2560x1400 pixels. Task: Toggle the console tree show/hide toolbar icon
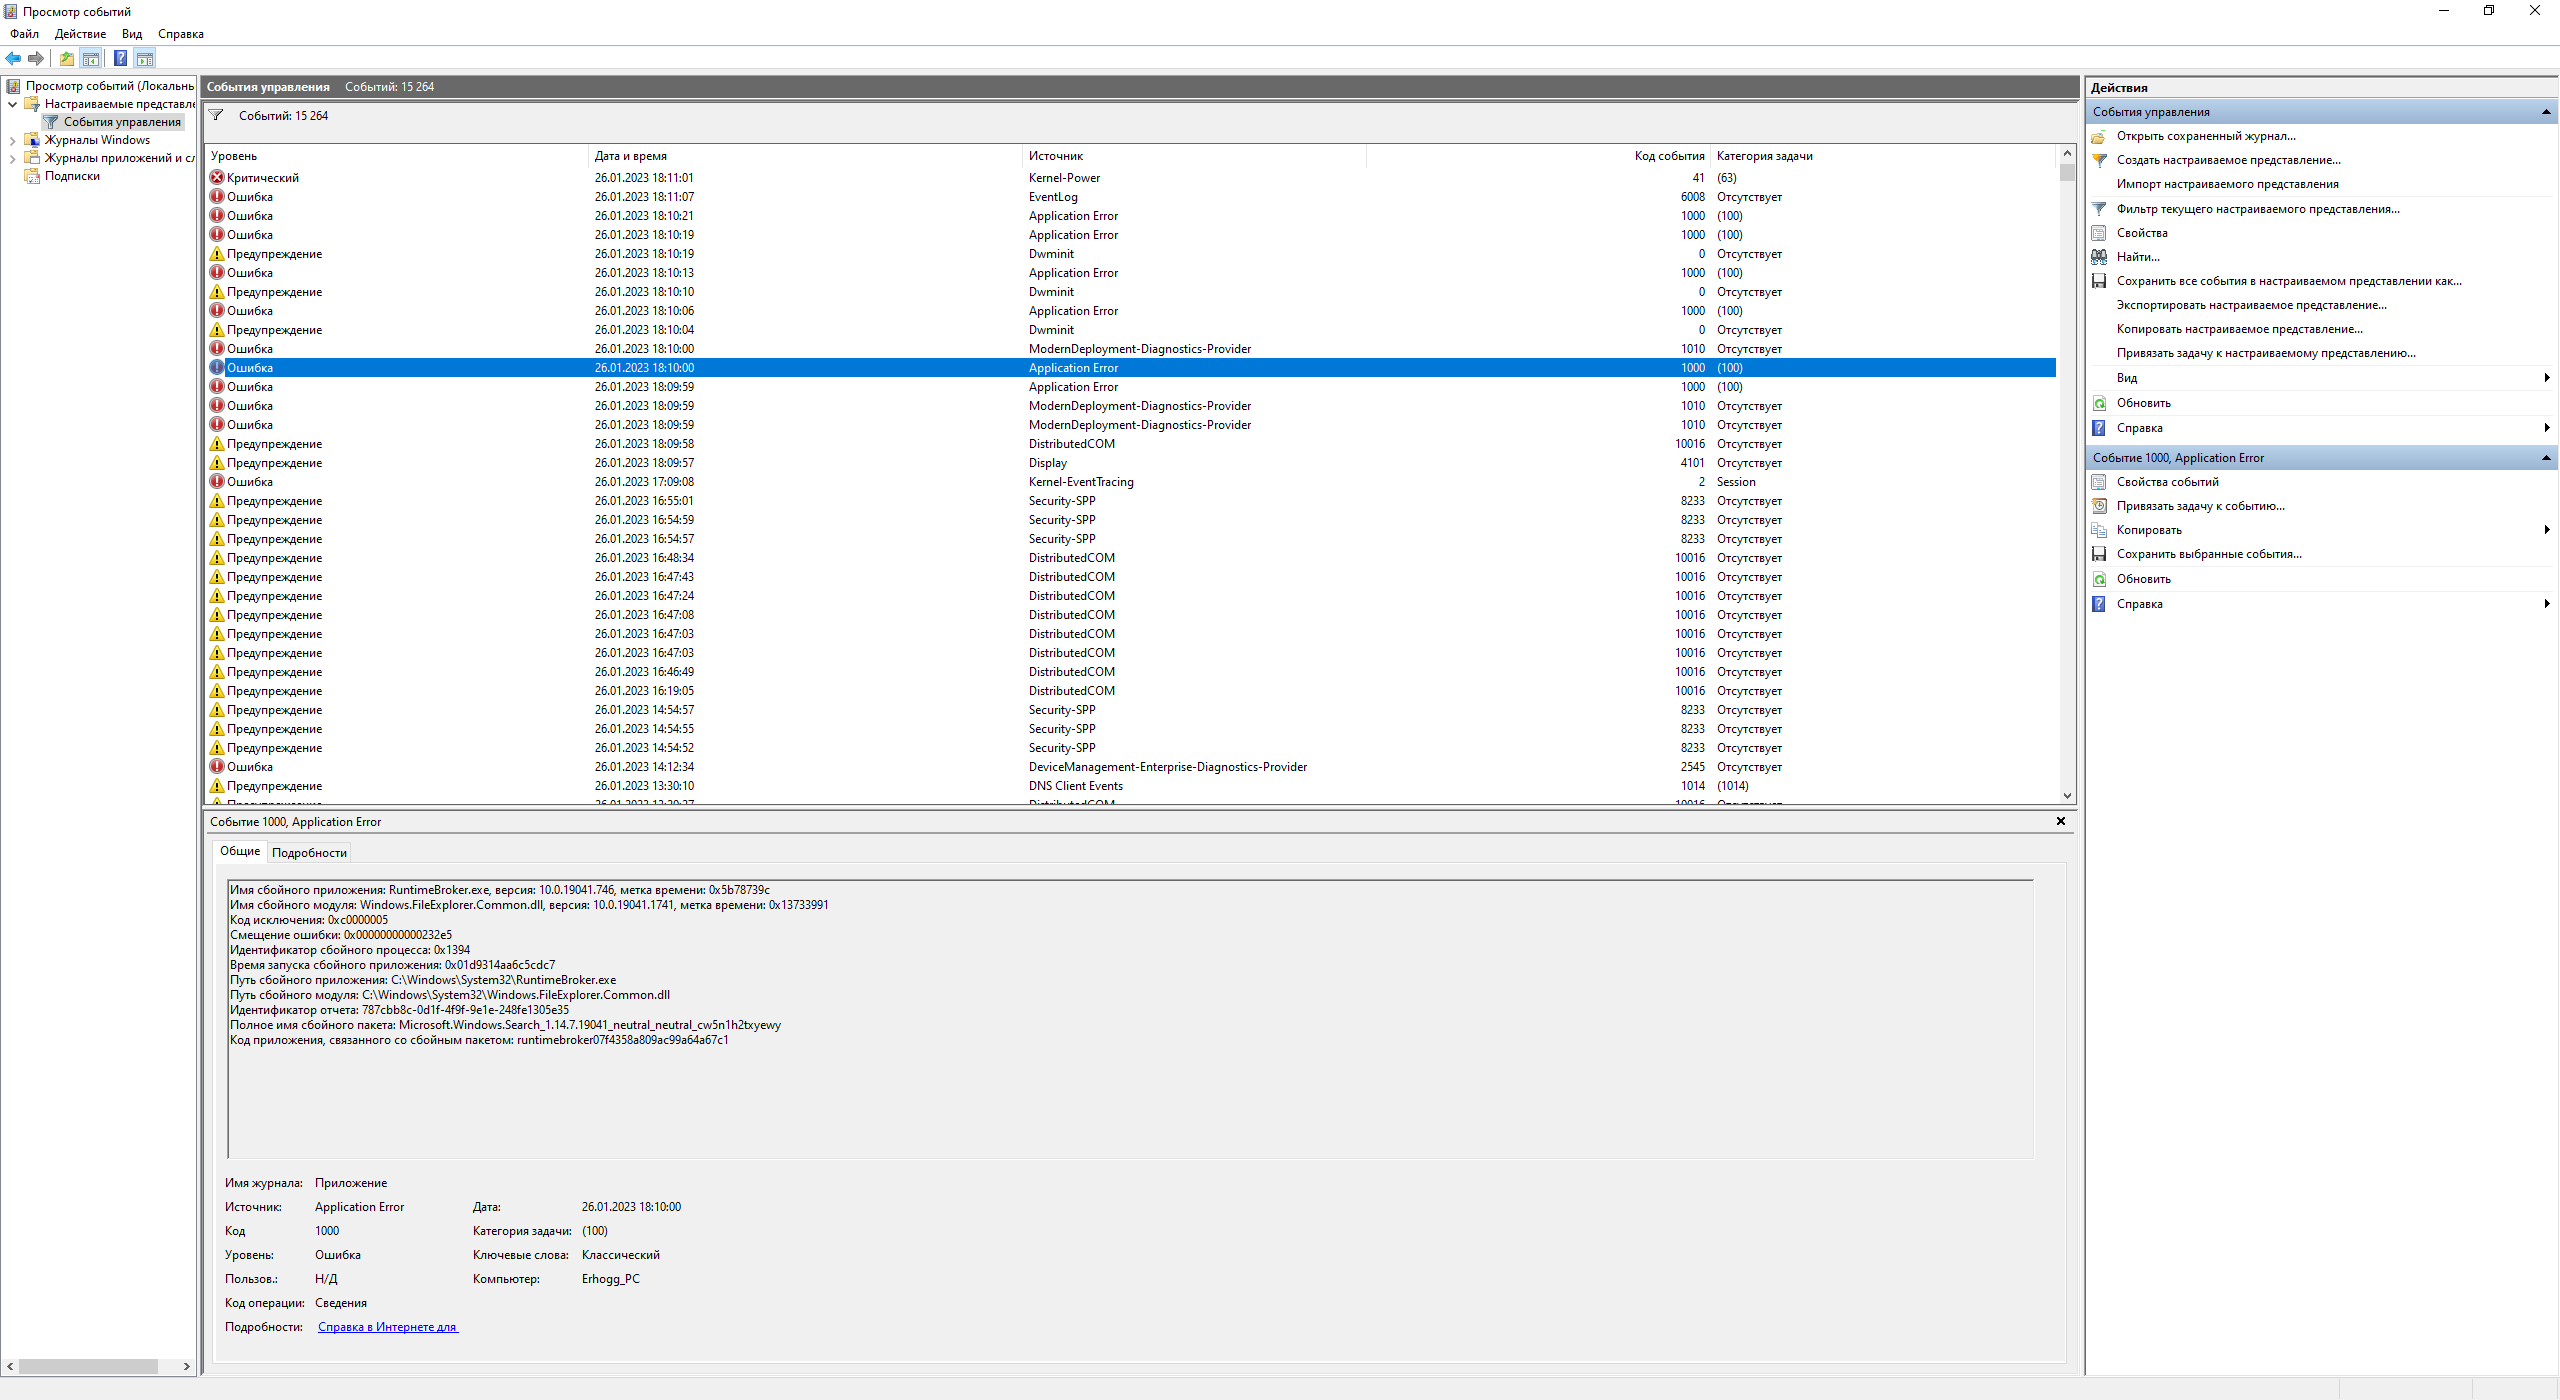(91, 58)
